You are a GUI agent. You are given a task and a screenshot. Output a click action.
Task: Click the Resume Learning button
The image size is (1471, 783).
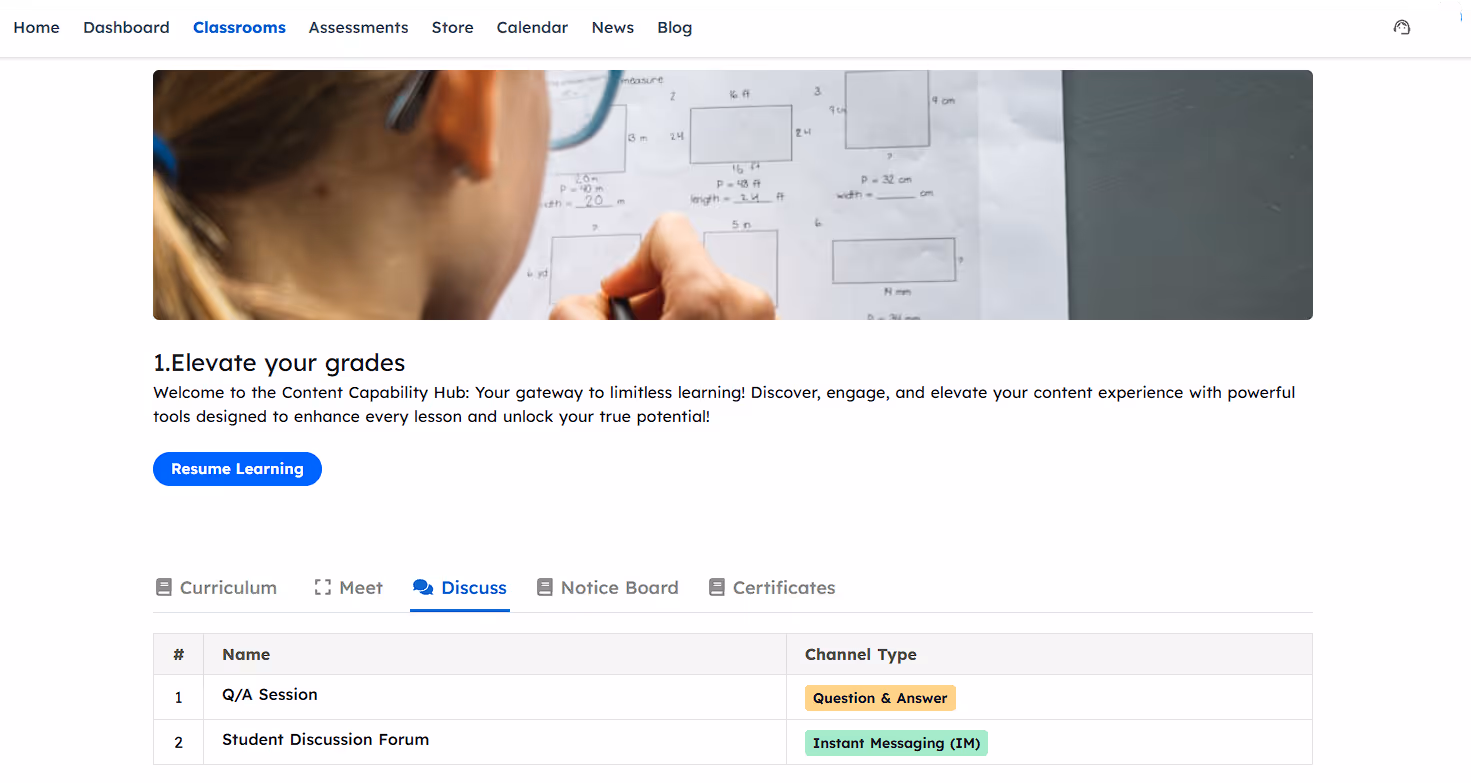(x=237, y=469)
